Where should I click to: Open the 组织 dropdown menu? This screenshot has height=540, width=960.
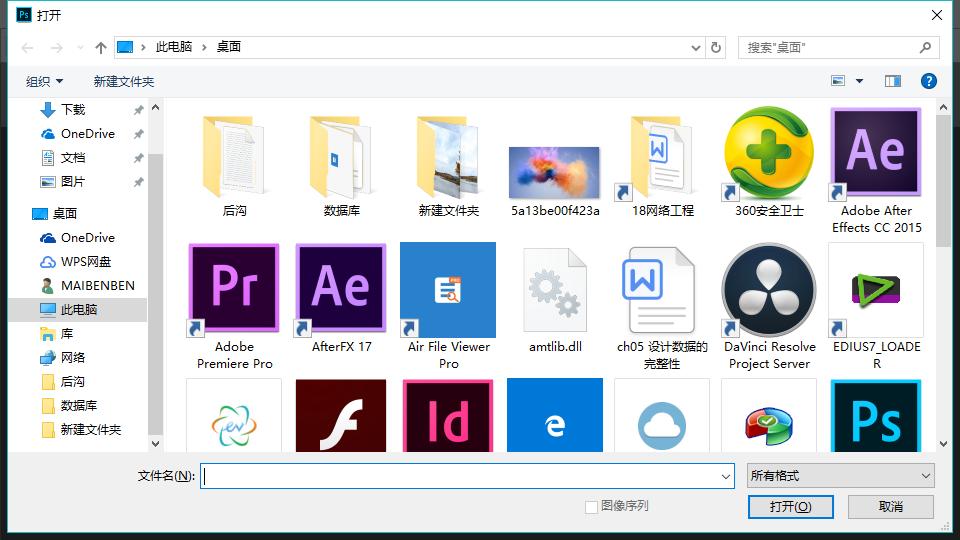pyautogui.click(x=44, y=81)
